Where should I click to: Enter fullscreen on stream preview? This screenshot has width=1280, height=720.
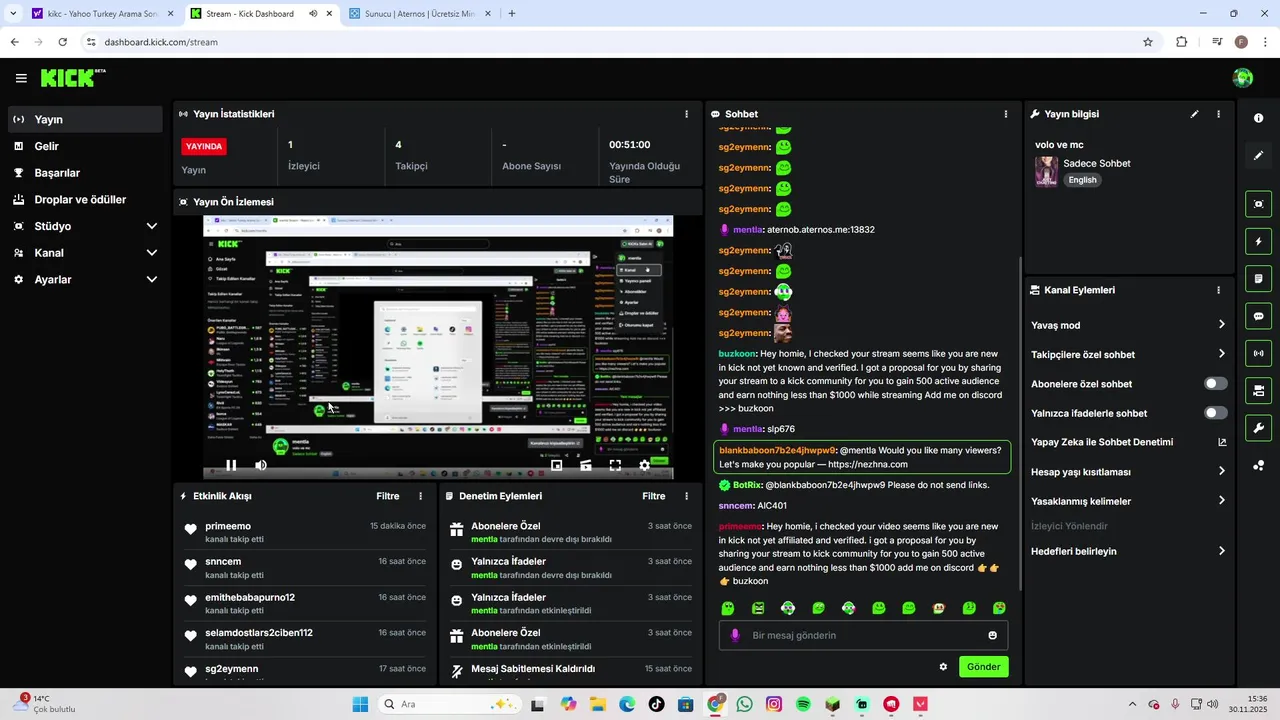[x=615, y=465]
